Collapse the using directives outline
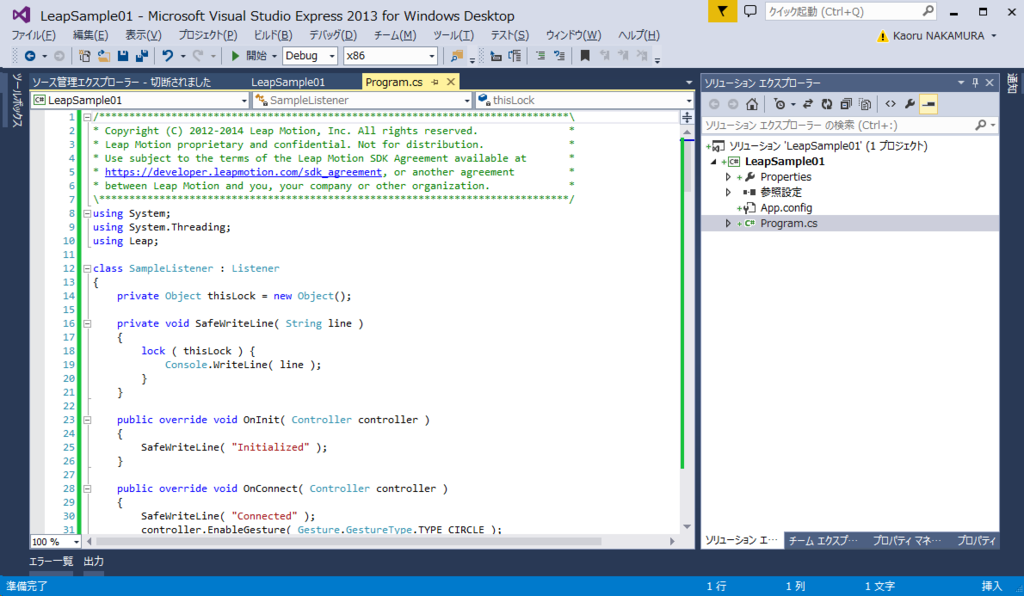 (x=87, y=213)
